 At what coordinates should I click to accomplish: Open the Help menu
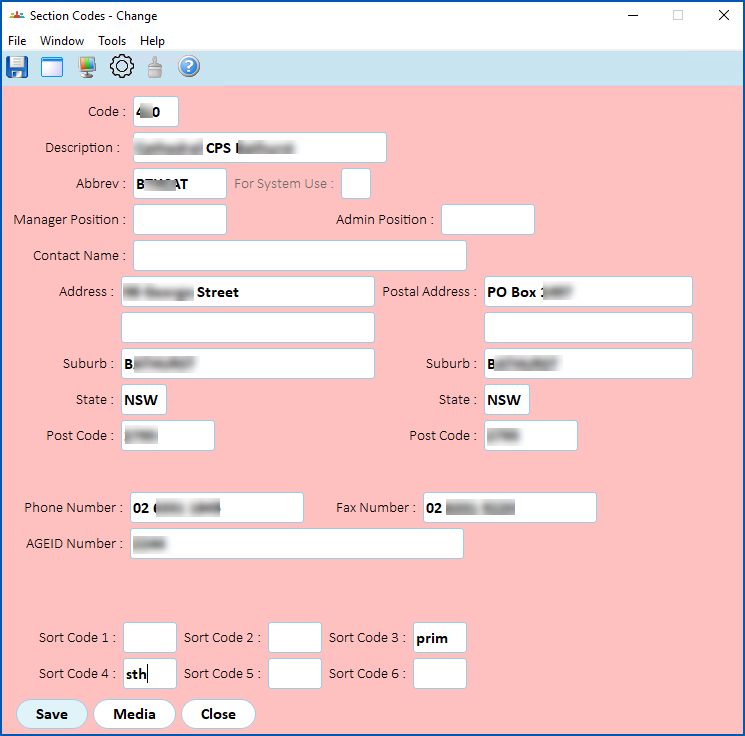tap(152, 41)
